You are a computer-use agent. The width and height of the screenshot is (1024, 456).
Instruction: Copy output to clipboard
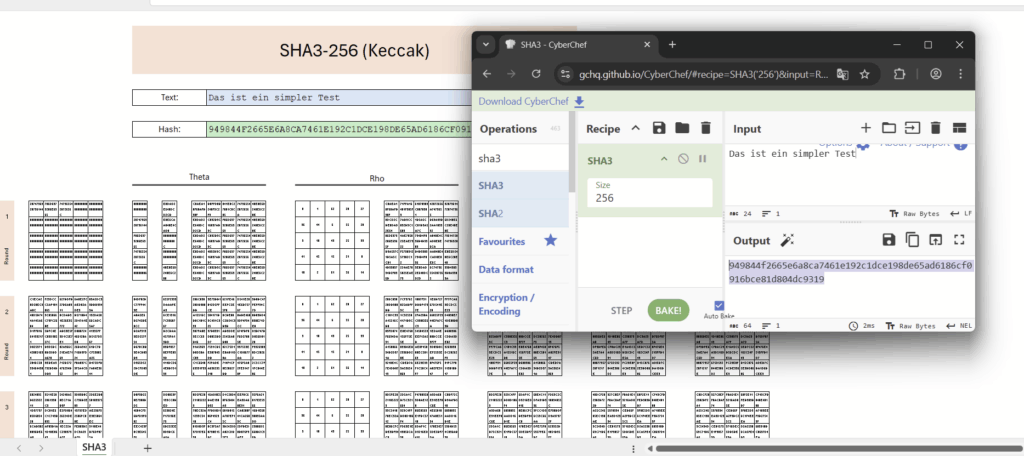pos(912,240)
